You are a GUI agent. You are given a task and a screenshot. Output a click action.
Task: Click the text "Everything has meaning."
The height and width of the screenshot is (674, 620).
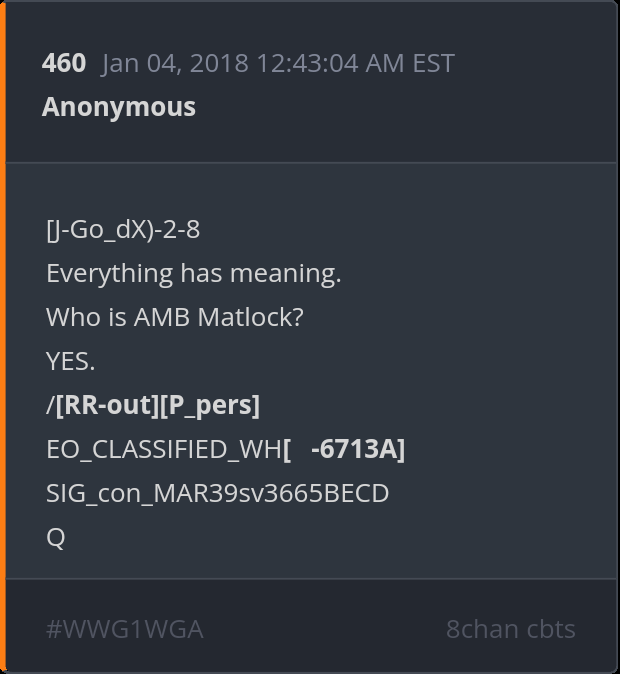click(193, 273)
